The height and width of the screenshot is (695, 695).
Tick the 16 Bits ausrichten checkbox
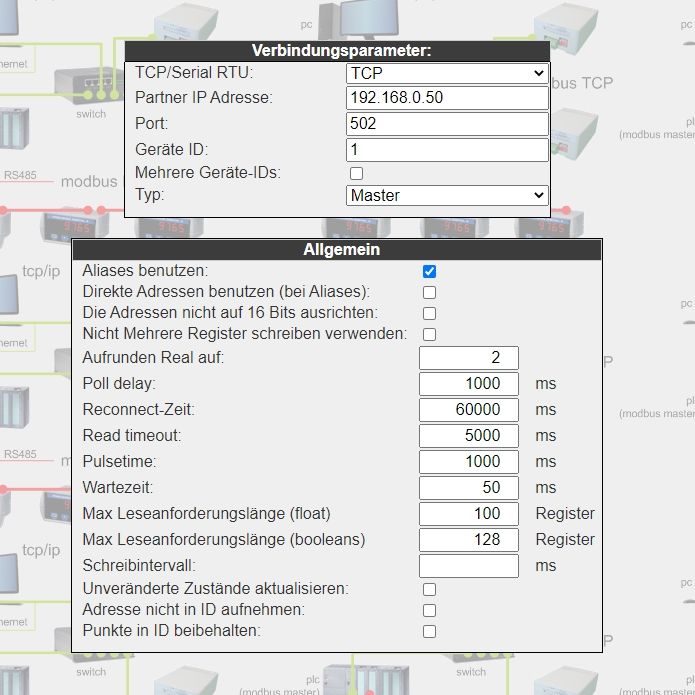click(x=429, y=313)
